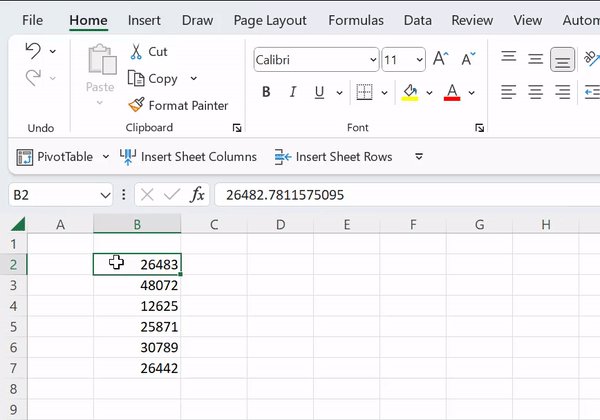Open Calibri font name dropdown
600x420 pixels.
coord(373,60)
